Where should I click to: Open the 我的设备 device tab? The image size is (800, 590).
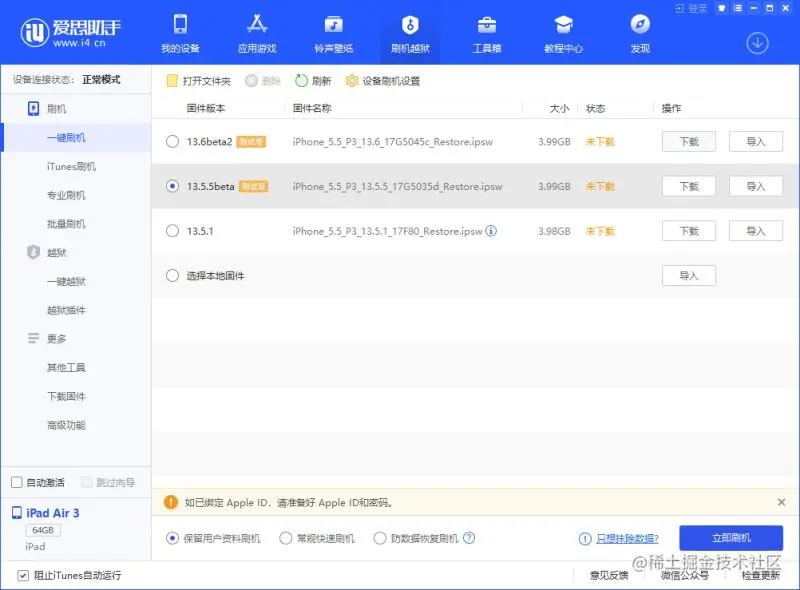click(x=180, y=34)
